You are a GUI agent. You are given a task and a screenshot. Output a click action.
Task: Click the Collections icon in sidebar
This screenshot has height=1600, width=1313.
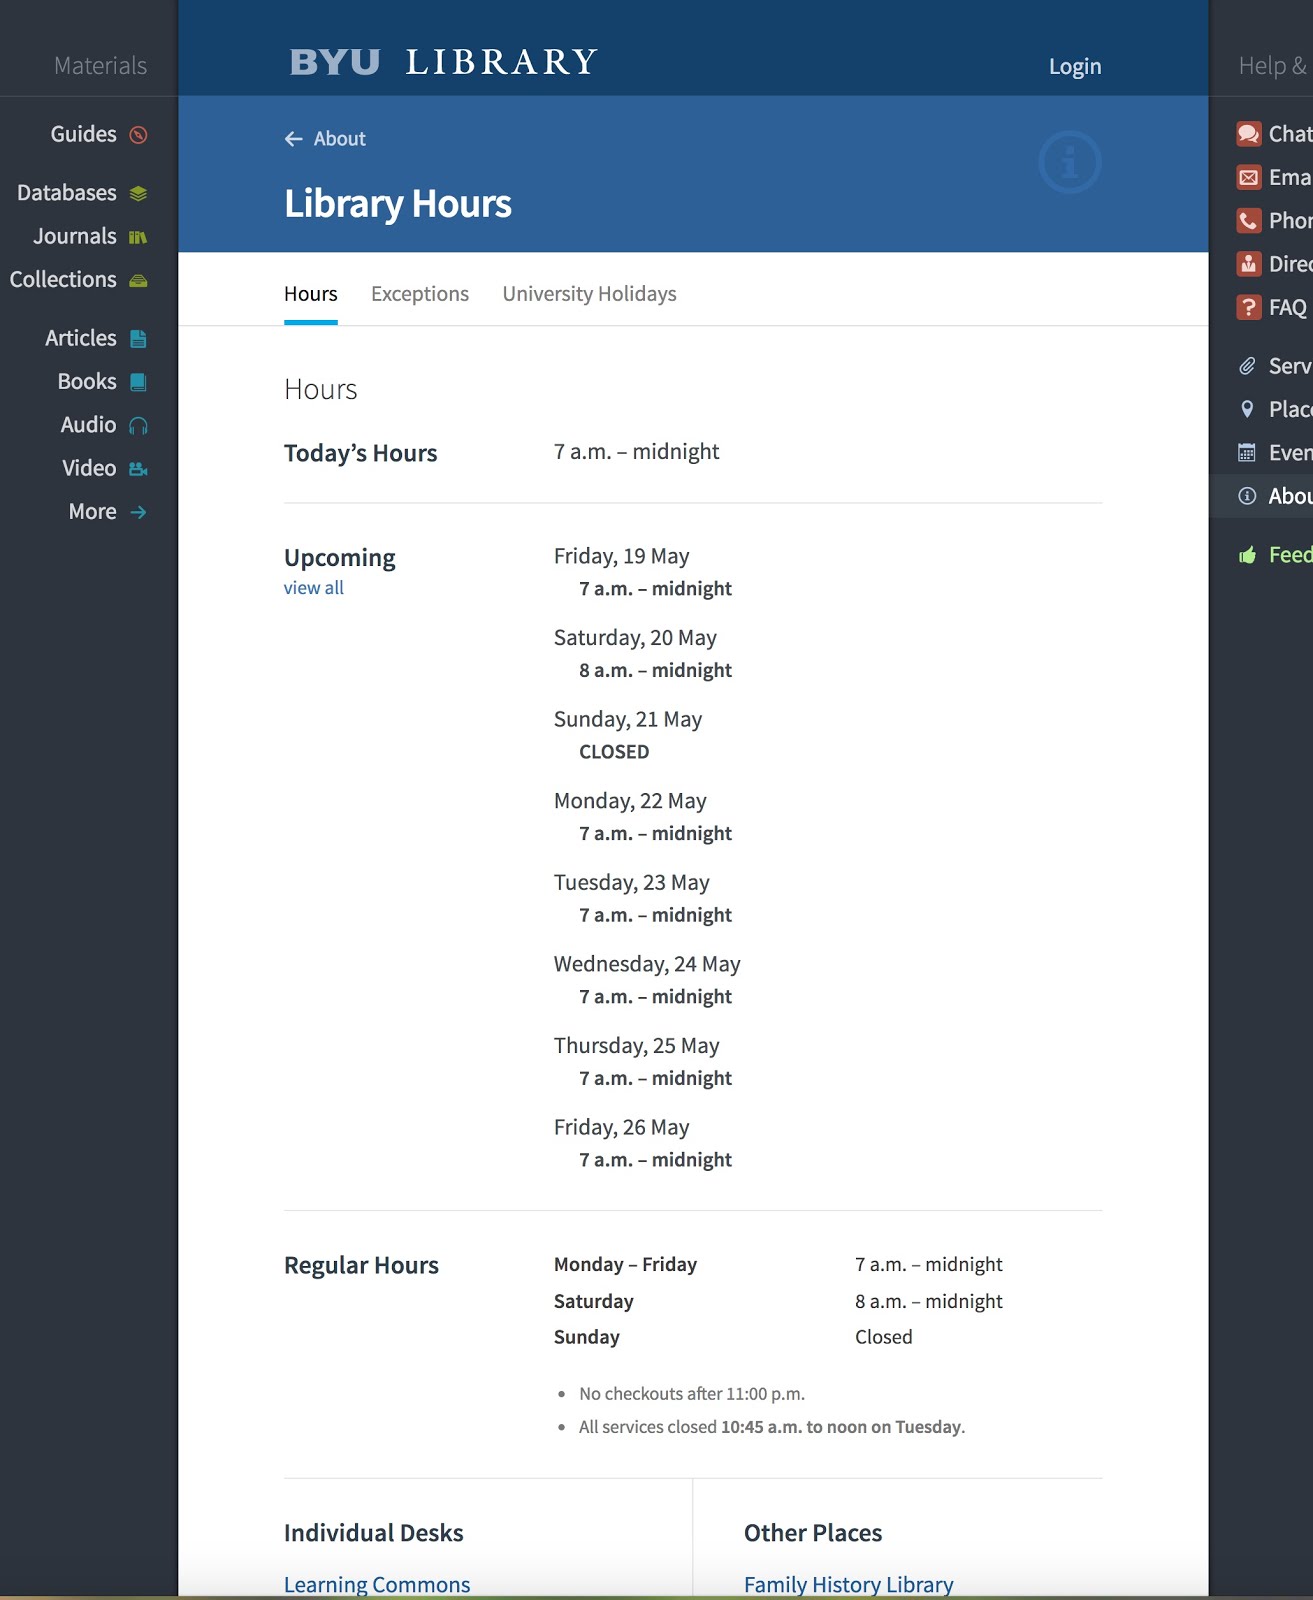tap(139, 280)
